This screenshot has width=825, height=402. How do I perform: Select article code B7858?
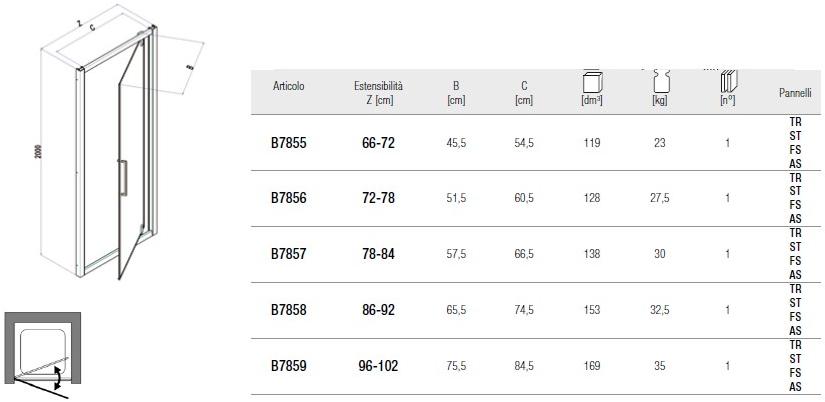pyautogui.click(x=288, y=310)
